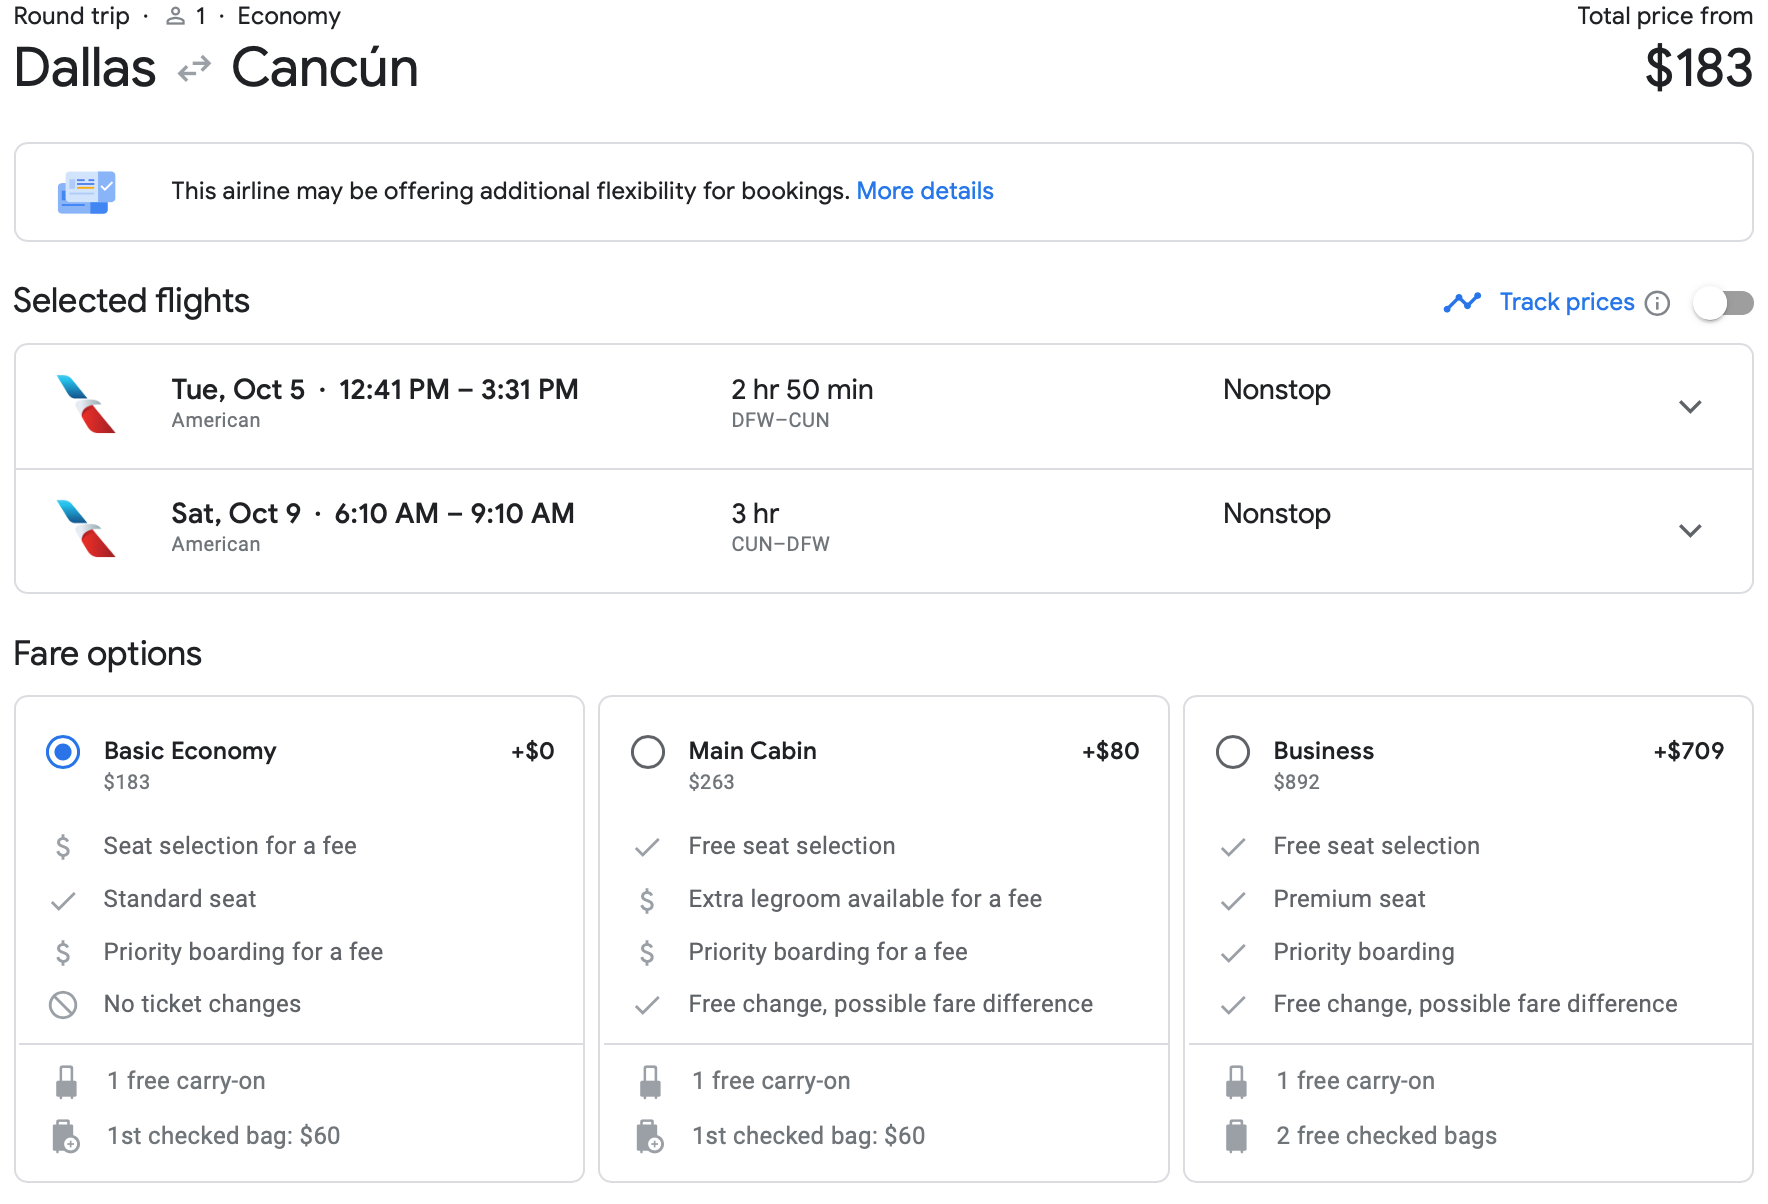Viewport: 1768px width, 1204px height.
Task: Click the No ticket changes prohibited icon
Action: (63, 1005)
